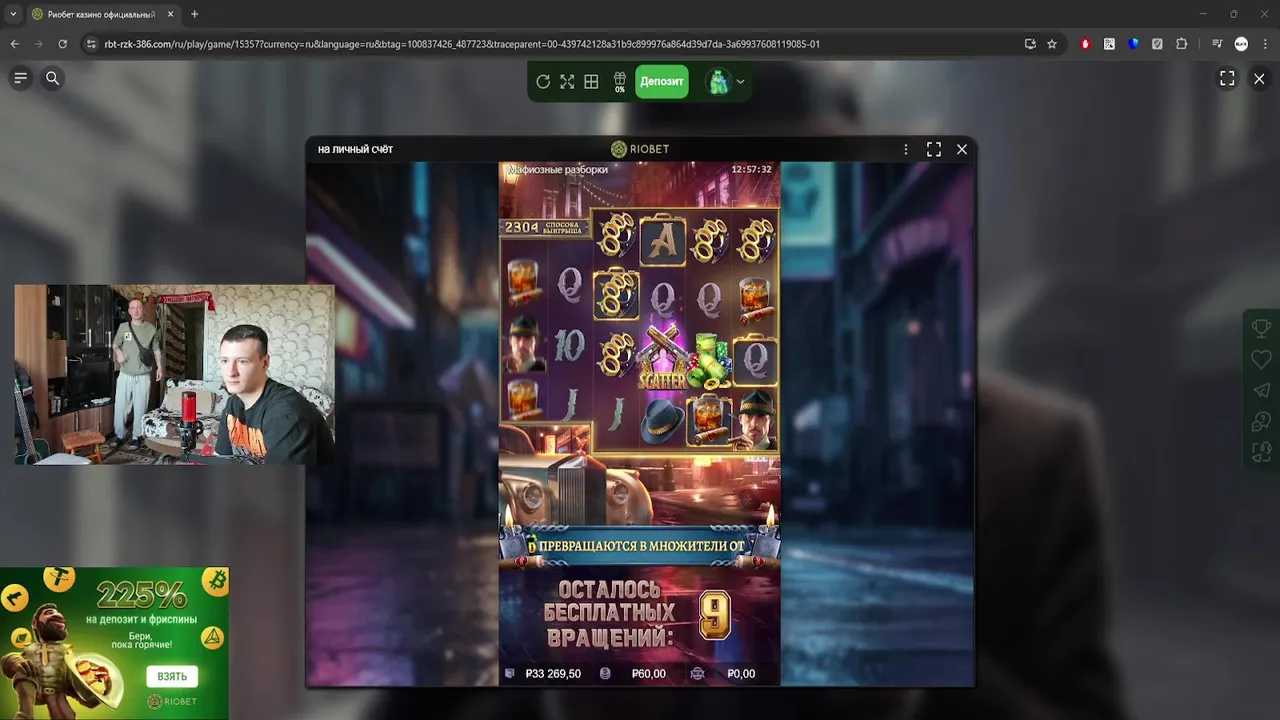
Task: Click the free spins remaining number 9
Action: 714,615
